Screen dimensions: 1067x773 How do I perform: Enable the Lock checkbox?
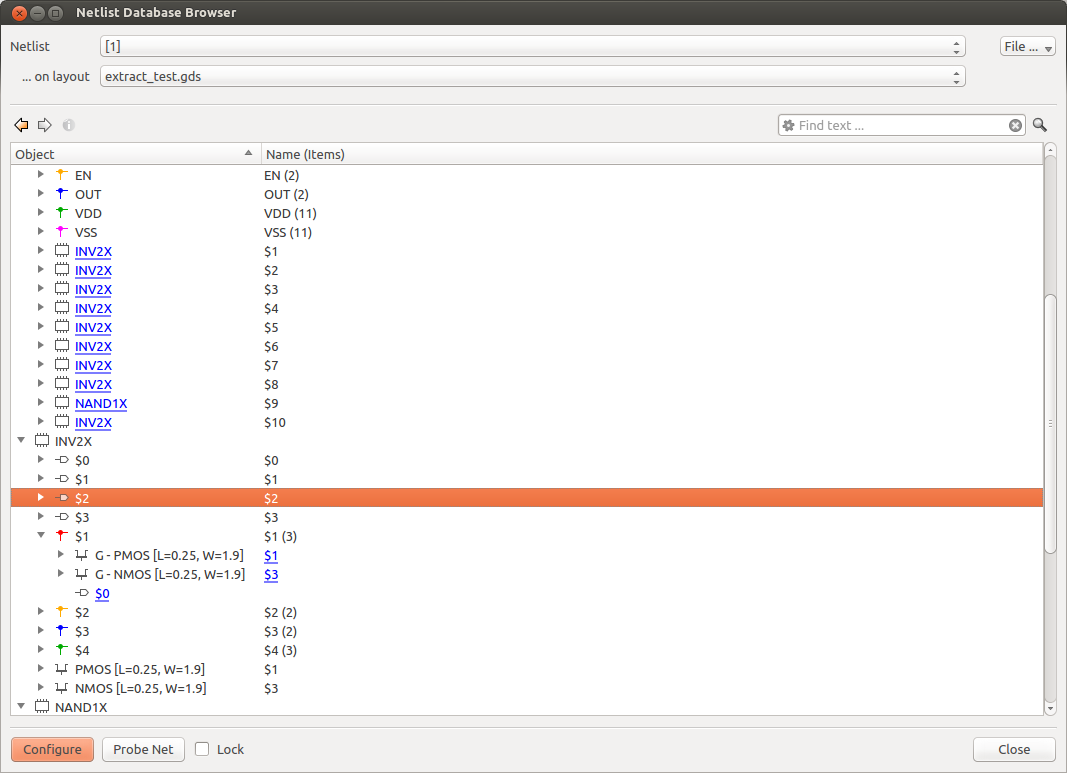[202, 749]
